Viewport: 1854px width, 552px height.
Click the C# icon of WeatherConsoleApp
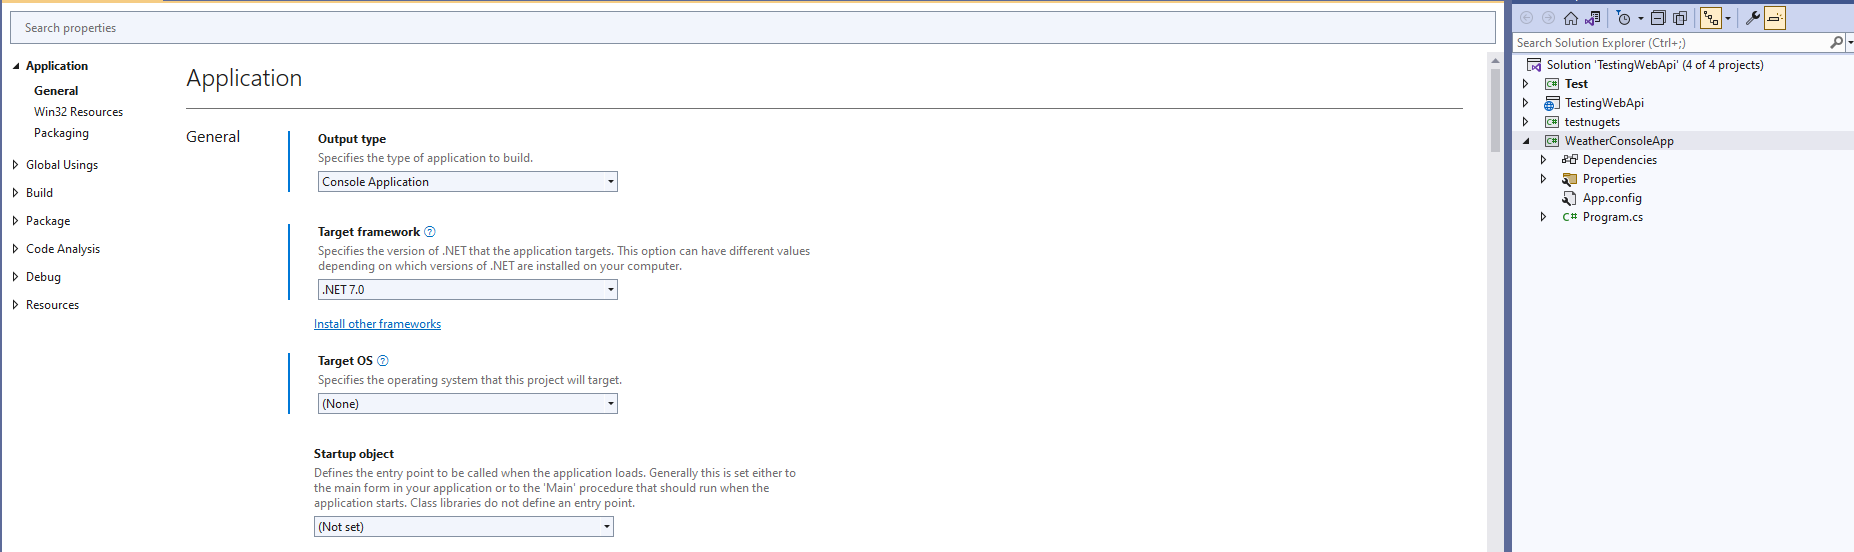[x=1552, y=141]
